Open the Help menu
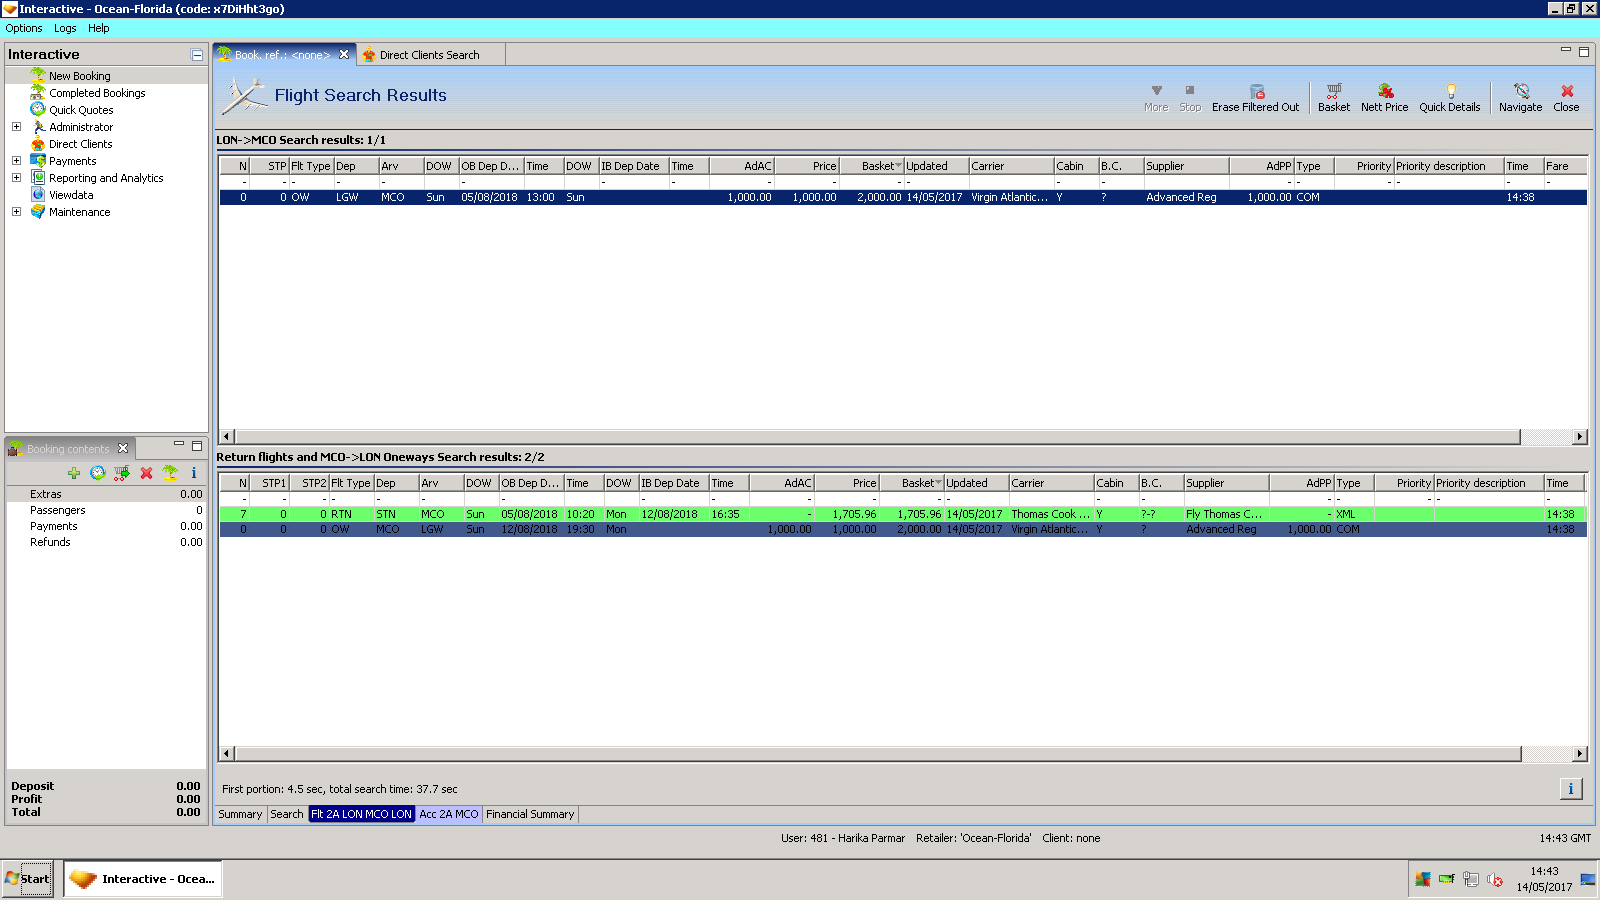This screenshot has width=1600, height=900. point(98,28)
